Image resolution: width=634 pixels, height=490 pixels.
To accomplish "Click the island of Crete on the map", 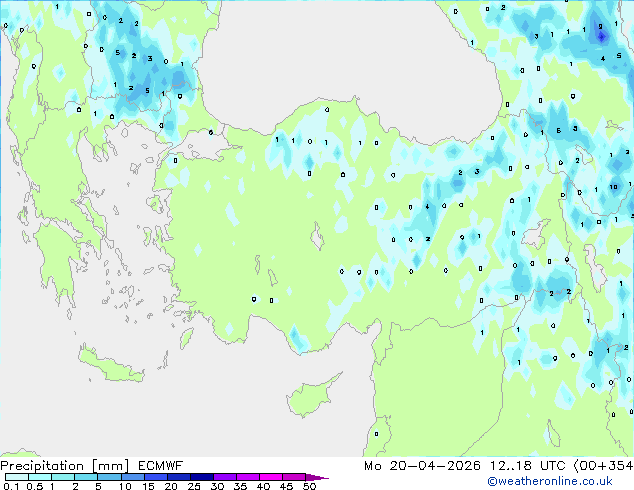I will click(x=110, y=365).
